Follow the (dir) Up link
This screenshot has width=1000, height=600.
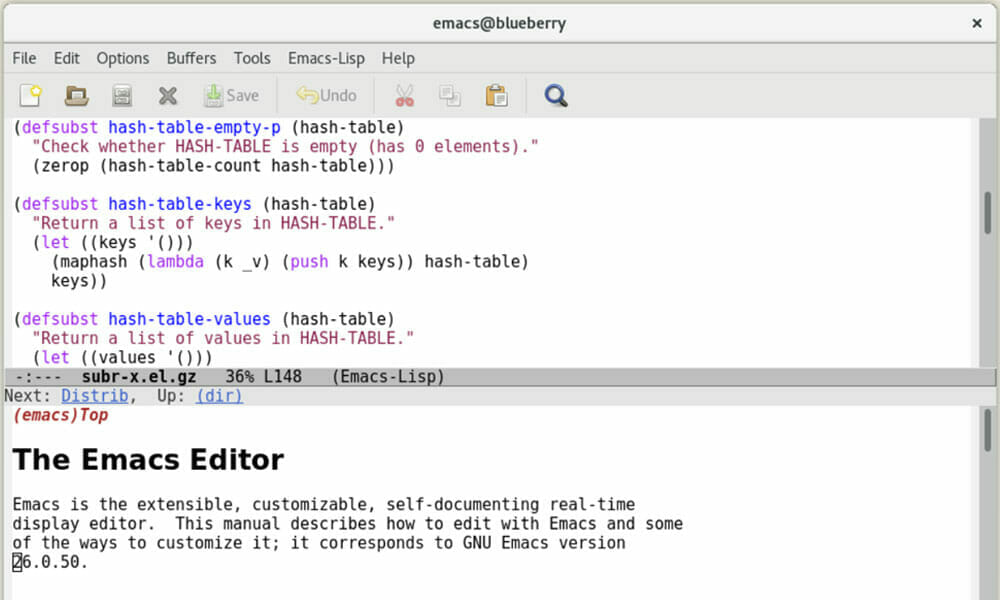pyautogui.click(x=219, y=396)
